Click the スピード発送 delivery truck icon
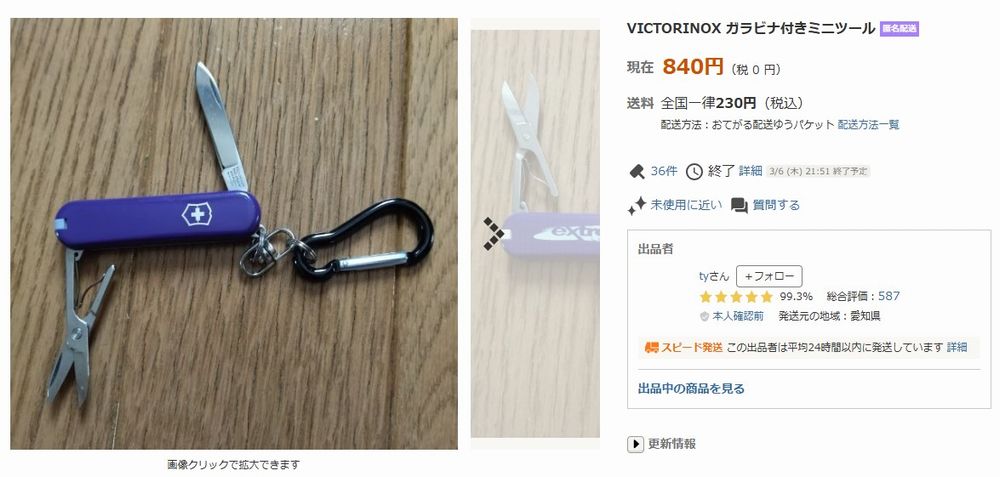Screen dimensions: 1000x477 [x=651, y=348]
